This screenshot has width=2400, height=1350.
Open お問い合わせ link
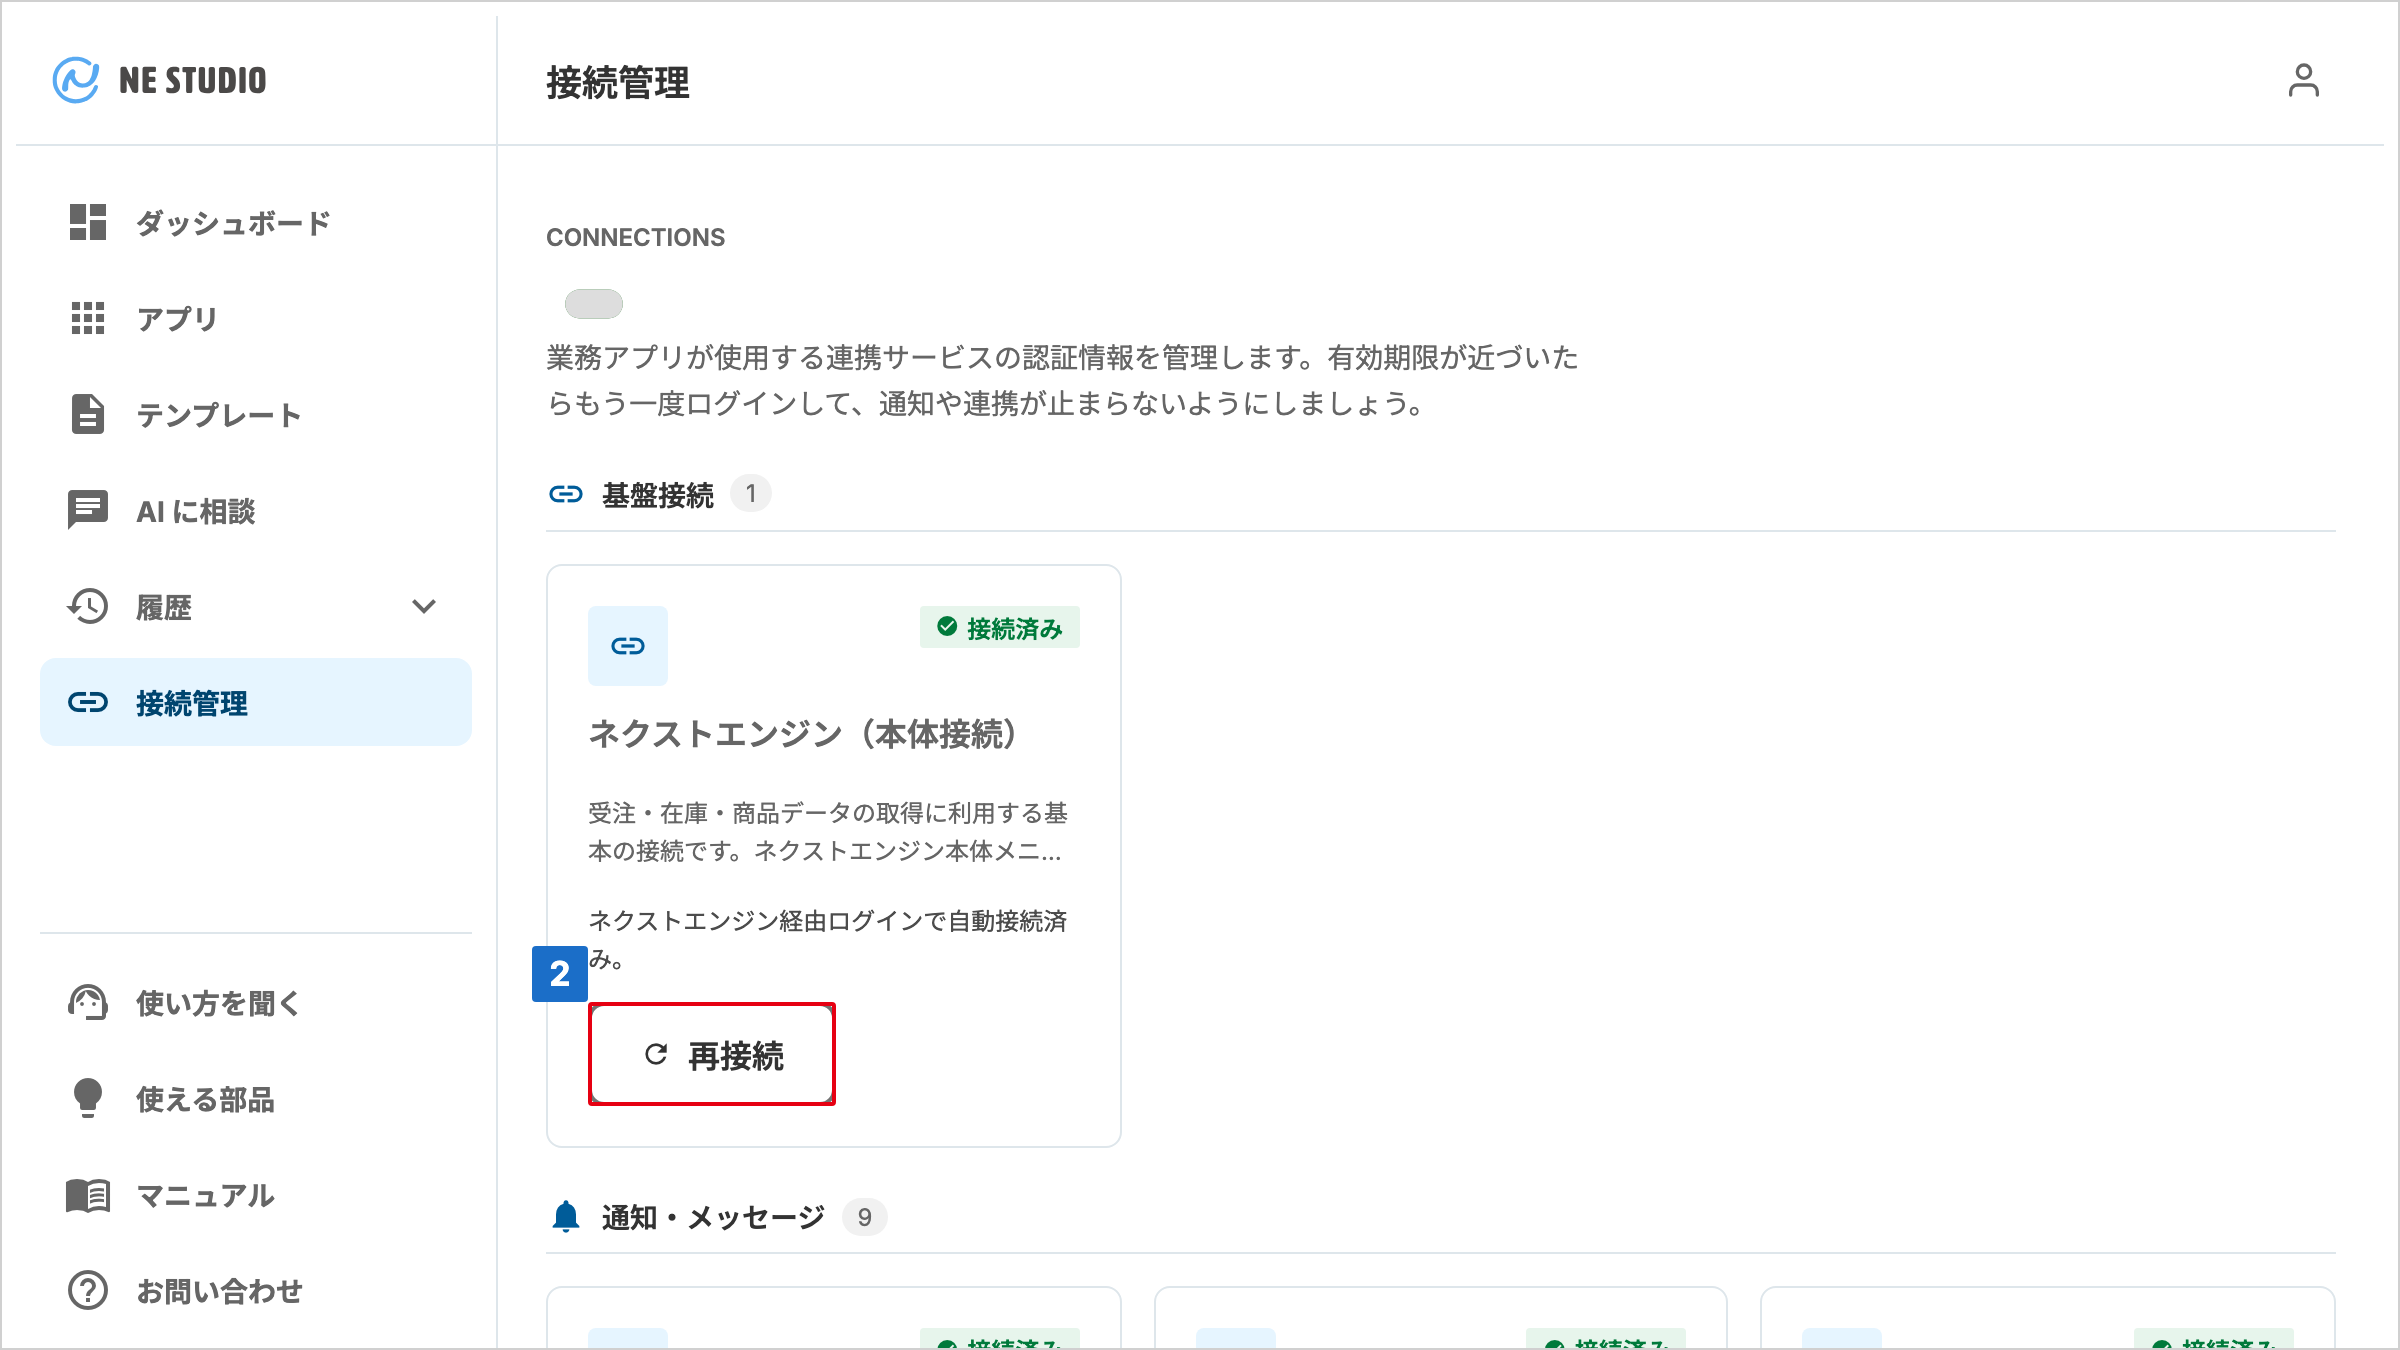point(256,1290)
